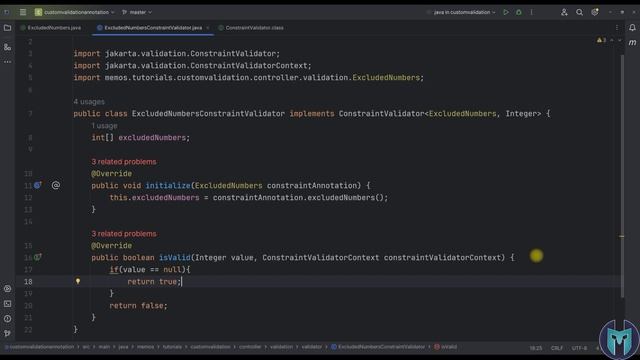This screenshot has width=640, height=360.
Task: Open Search Everywhere magnifier icon
Action: pyautogui.click(x=579, y=12)
